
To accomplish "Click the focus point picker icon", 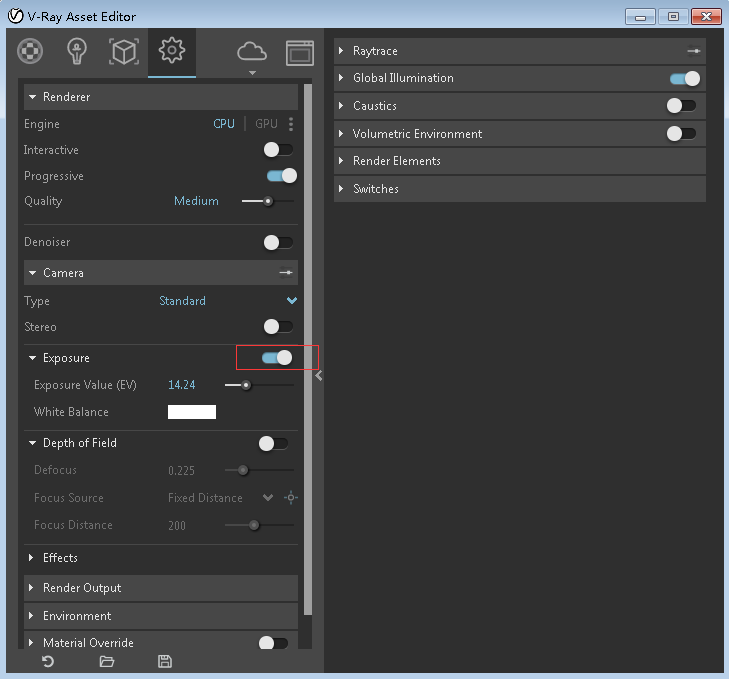I will (291, 498).
